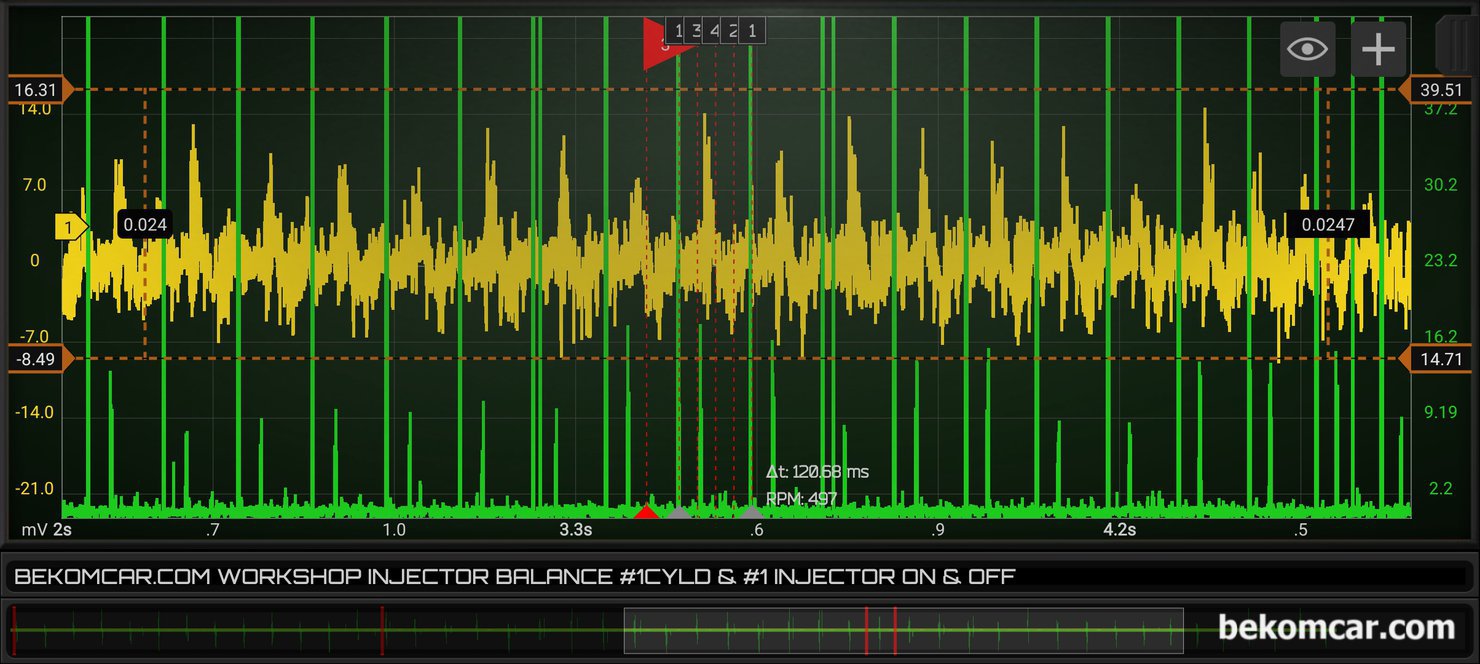The width and height of the screenshot is (1480, 664).
Task: Click the yellow 14.0 scale value
Action: (x=33, y=109)
